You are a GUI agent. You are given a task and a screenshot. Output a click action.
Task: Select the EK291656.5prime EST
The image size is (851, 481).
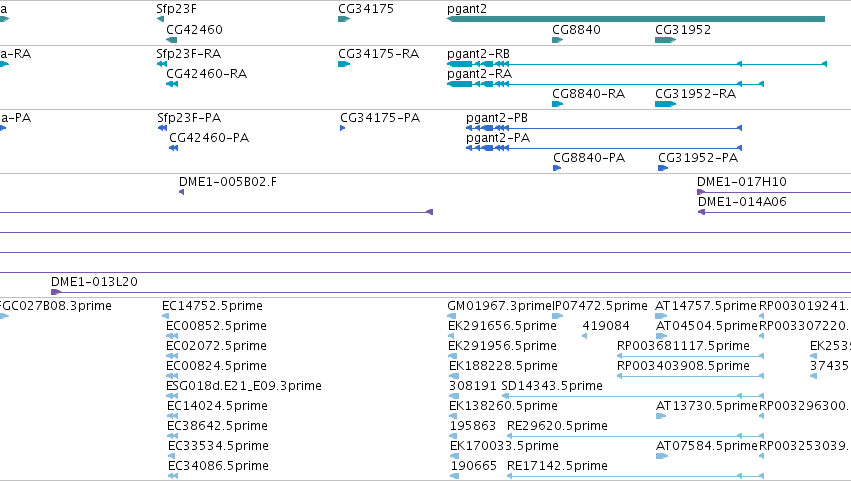(450, 336)
